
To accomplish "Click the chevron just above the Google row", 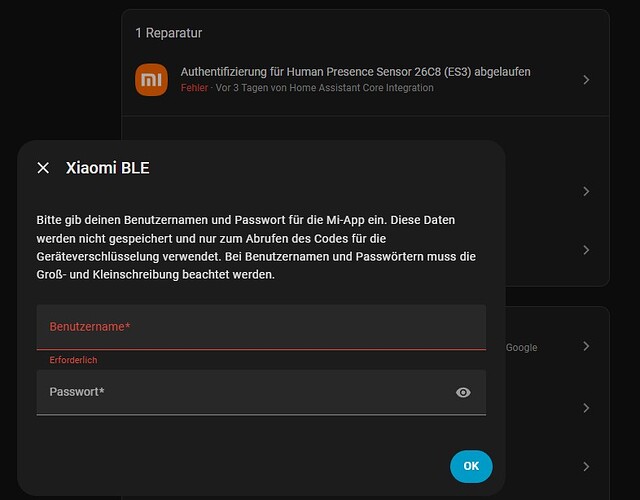I will [x=586, y=249].
